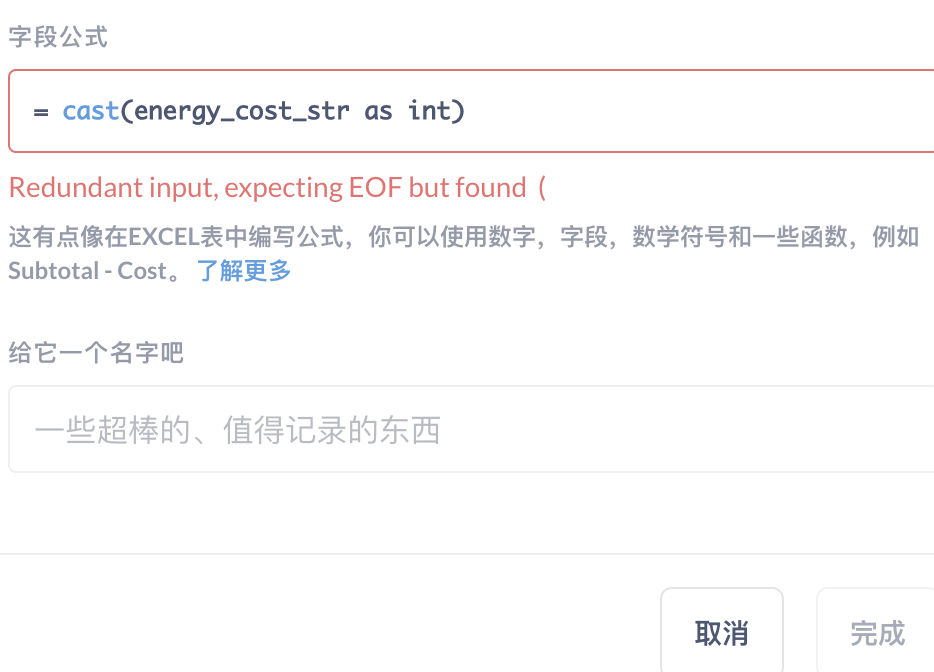Select the hint text about EXCEL formulas
The width and height of the screenshot is (934, 672).
click(x=460, y=236)
